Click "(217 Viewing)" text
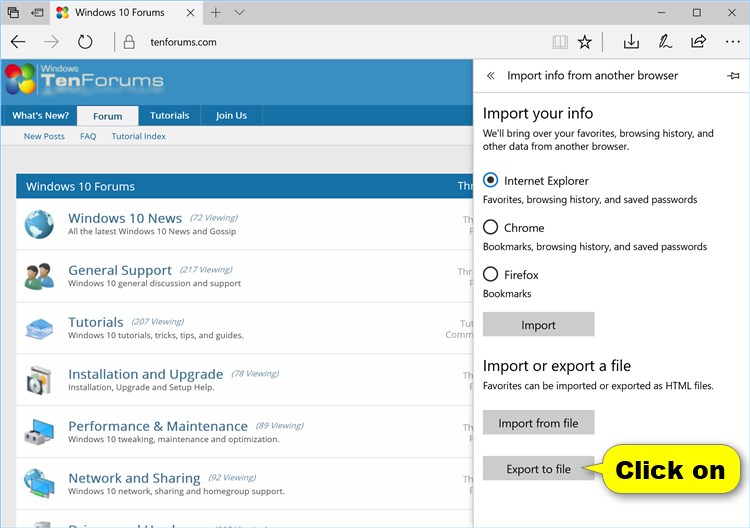This screenshot has height=528, width=750. [x=206, y=270]
